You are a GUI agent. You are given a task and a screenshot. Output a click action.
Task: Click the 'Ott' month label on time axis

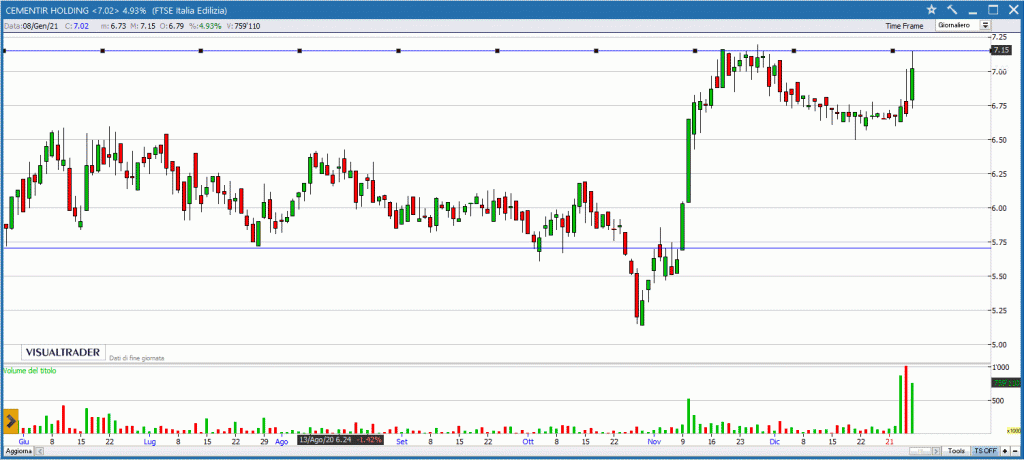point(528,442)
